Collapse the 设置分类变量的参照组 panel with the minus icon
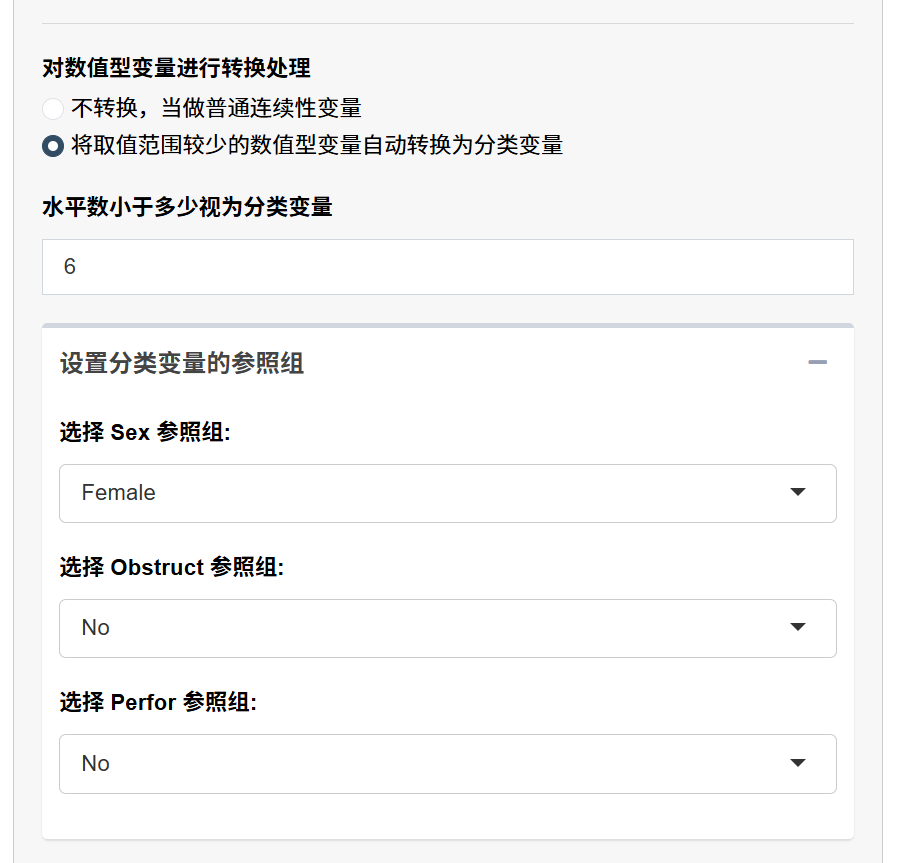 [x=817, y=362]
